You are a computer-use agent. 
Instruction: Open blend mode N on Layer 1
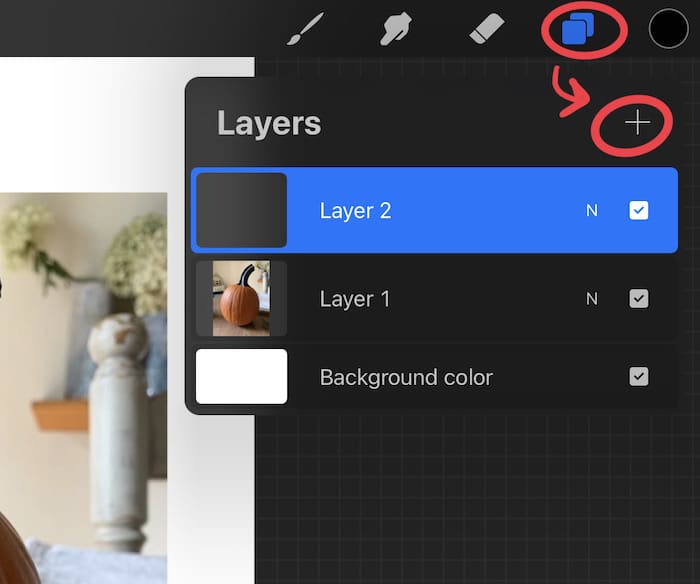tap(592, 299)
